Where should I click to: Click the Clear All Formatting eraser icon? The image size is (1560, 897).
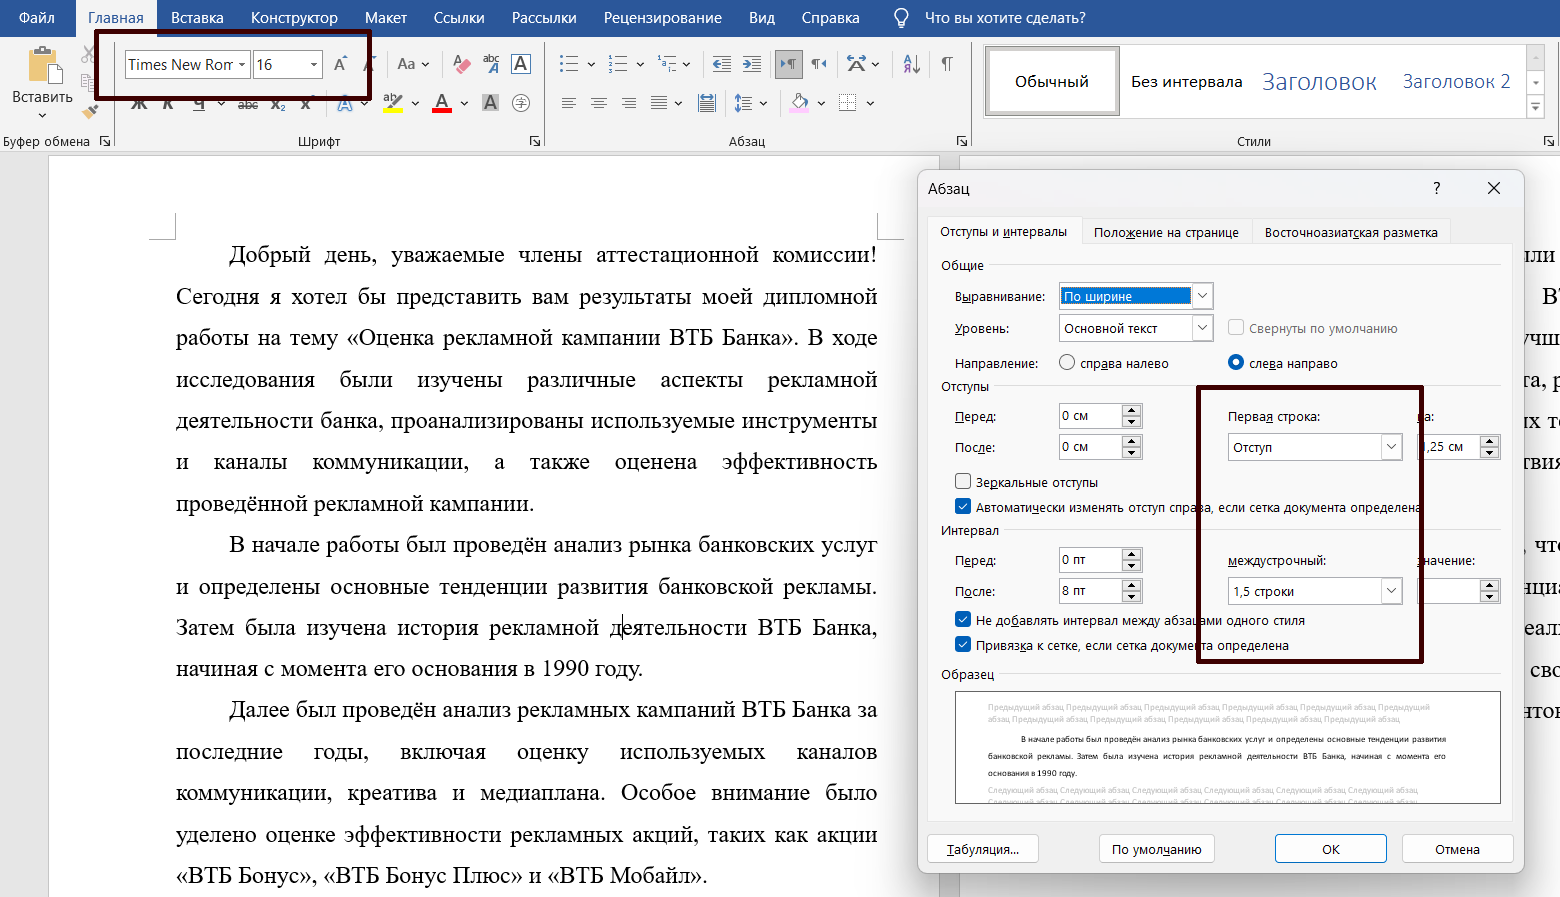[x=461, y=64]
